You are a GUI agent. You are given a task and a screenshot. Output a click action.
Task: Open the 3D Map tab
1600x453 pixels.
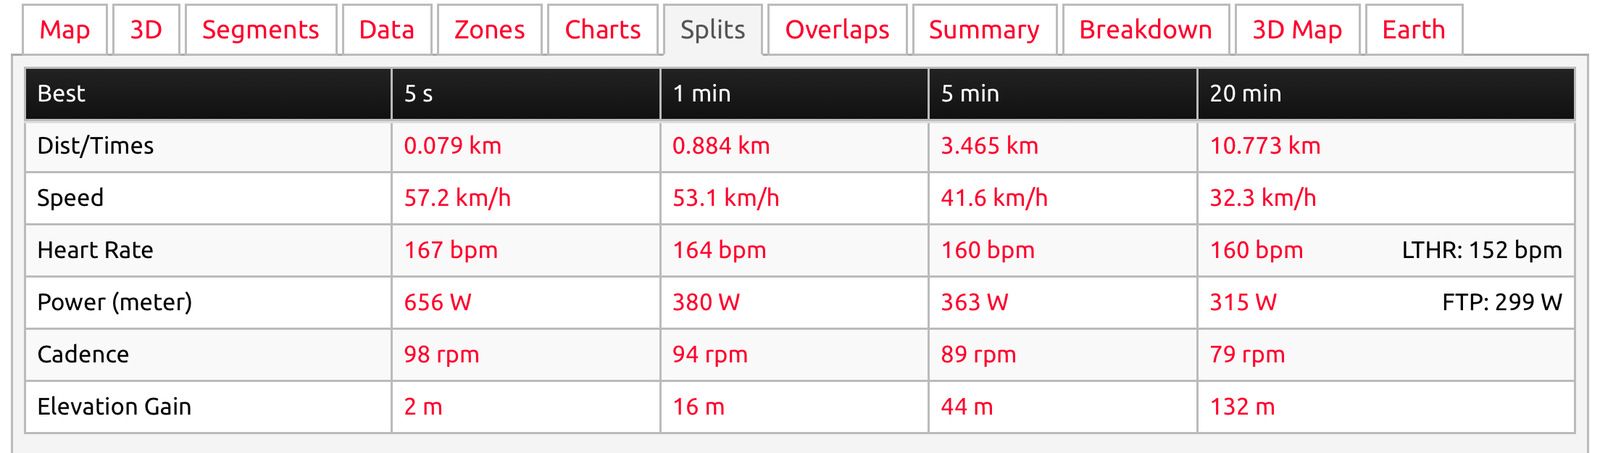[1297, 30]
